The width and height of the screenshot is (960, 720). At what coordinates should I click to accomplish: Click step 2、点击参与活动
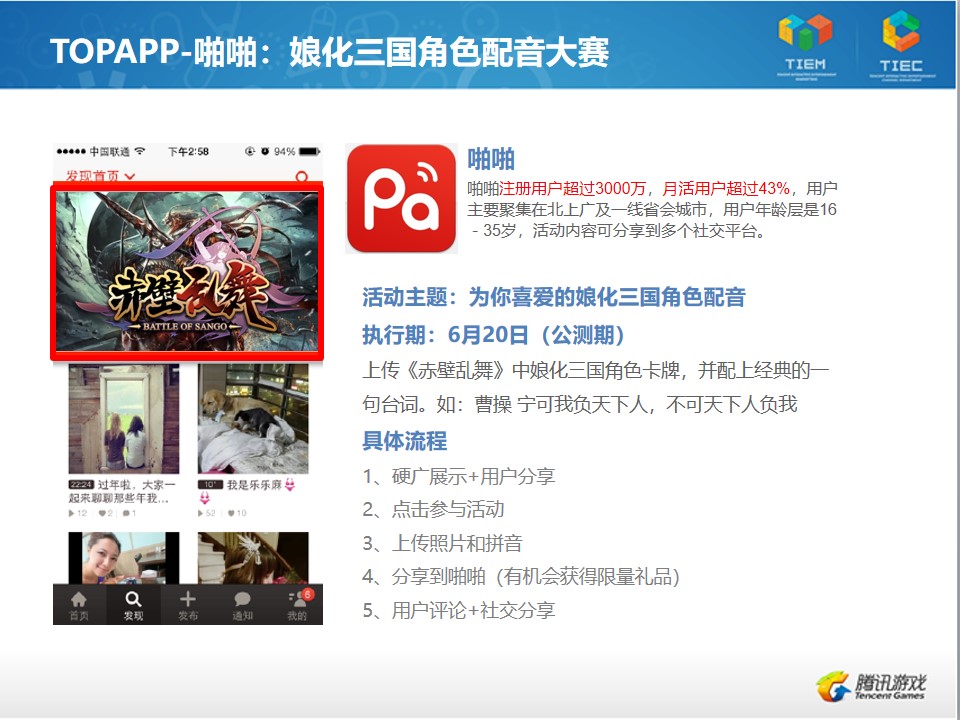point(433,509)
